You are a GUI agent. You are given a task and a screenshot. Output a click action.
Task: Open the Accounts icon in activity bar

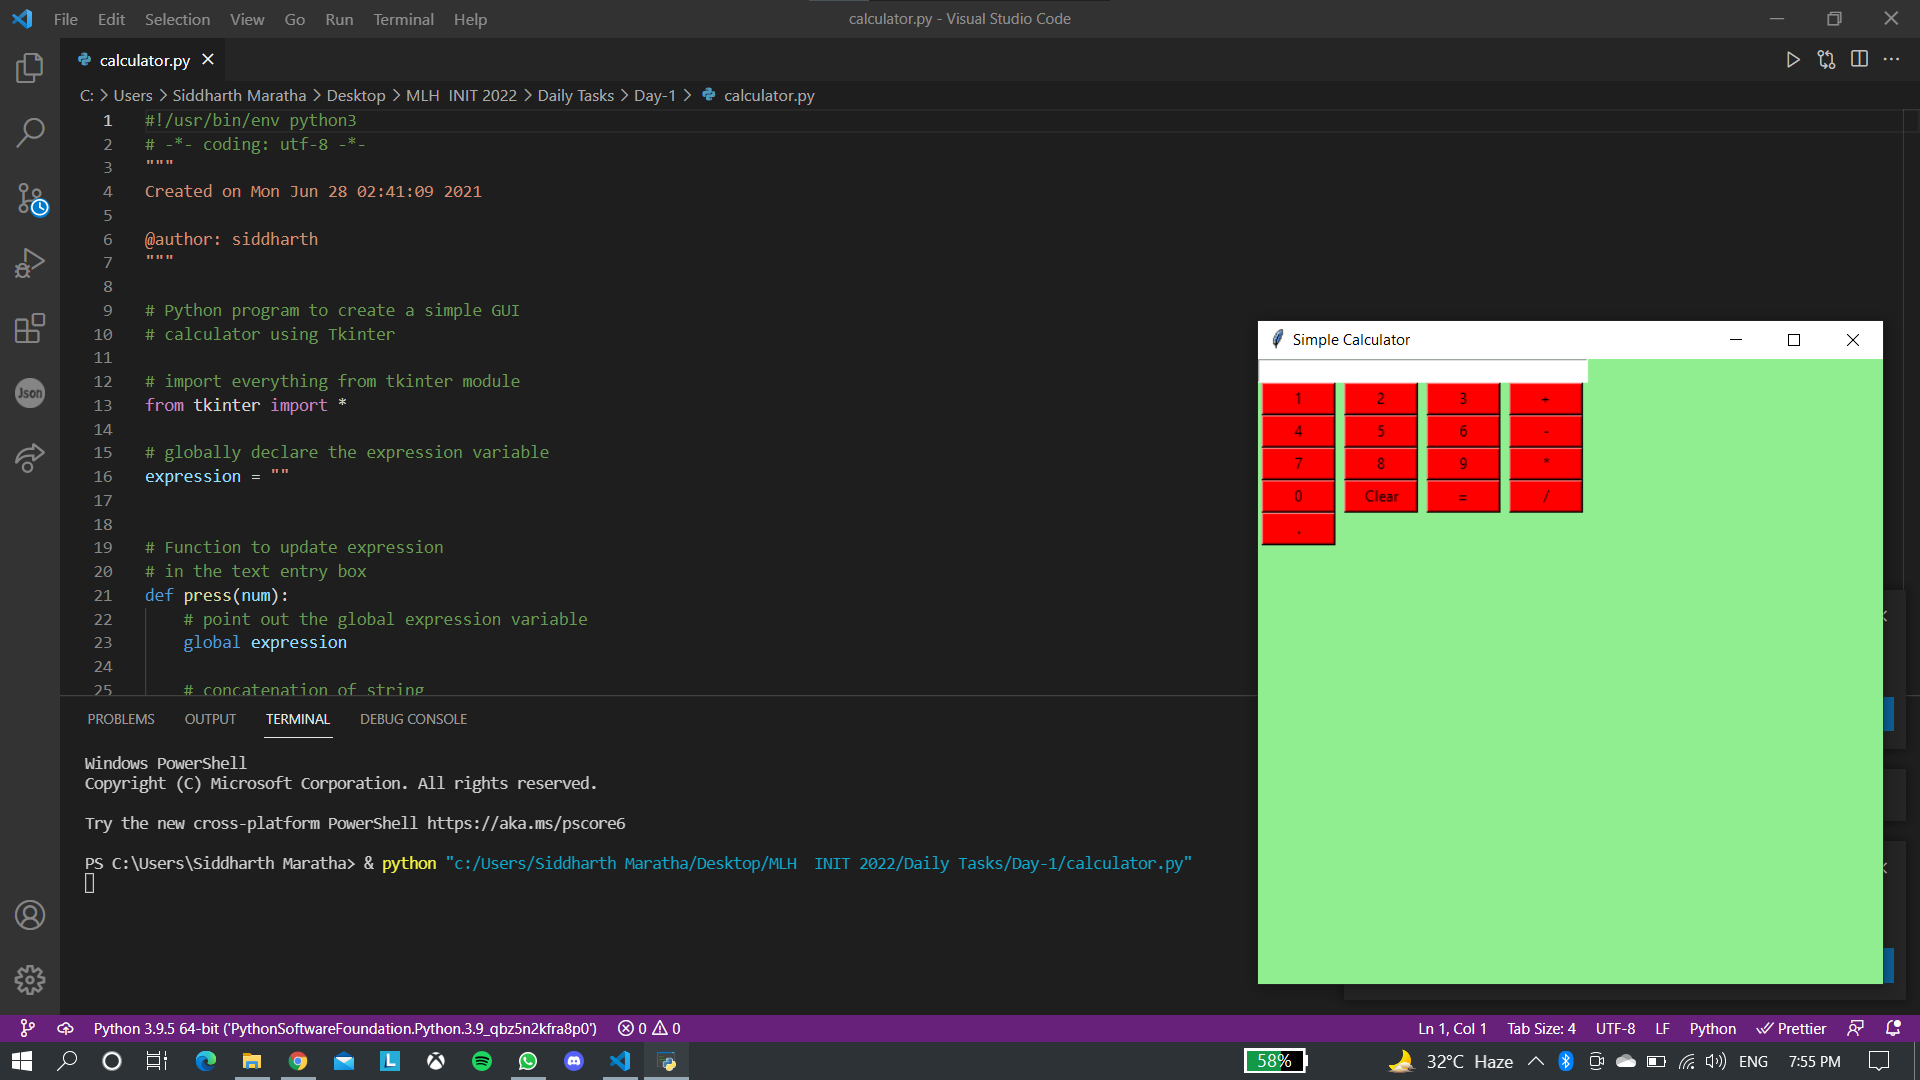30,915
